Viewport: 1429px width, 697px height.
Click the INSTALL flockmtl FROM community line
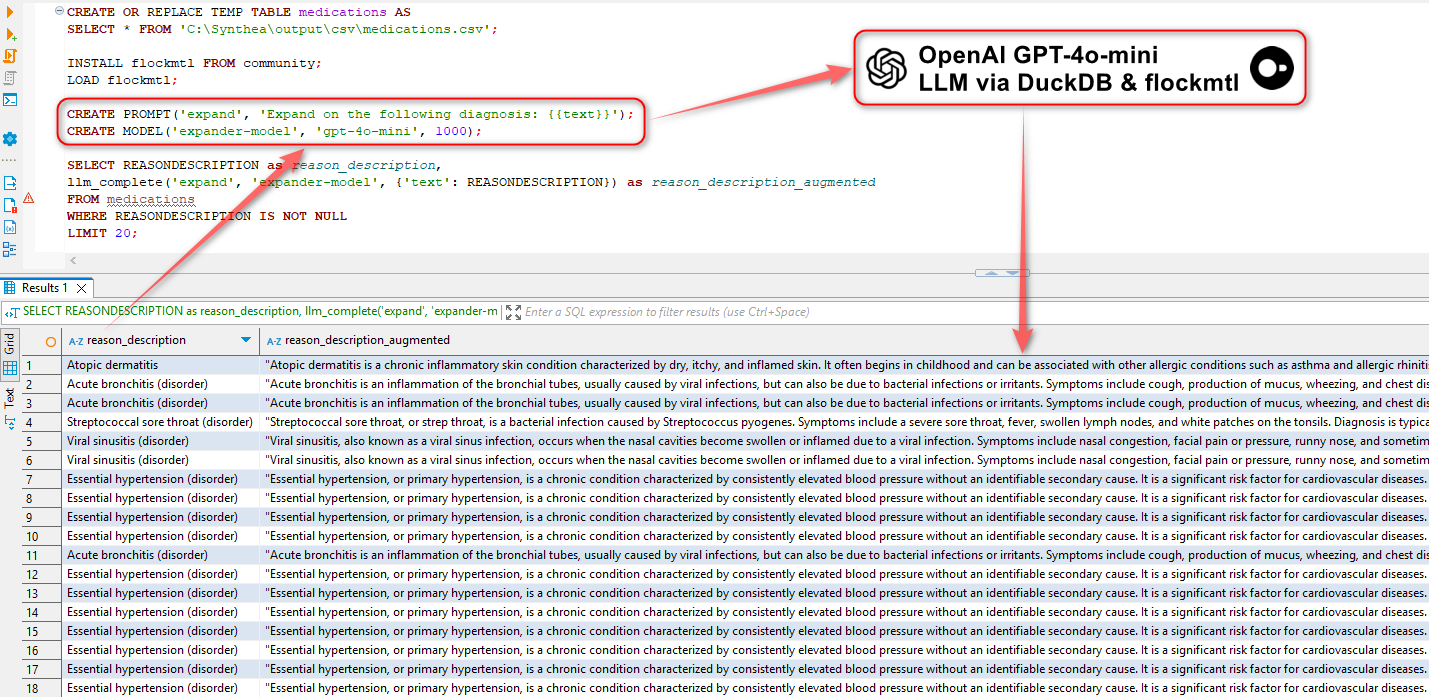coord(195,63)
